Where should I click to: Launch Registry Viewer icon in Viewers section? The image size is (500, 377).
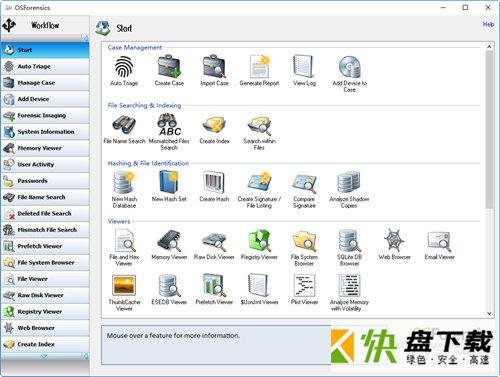[x=259, y=241]
